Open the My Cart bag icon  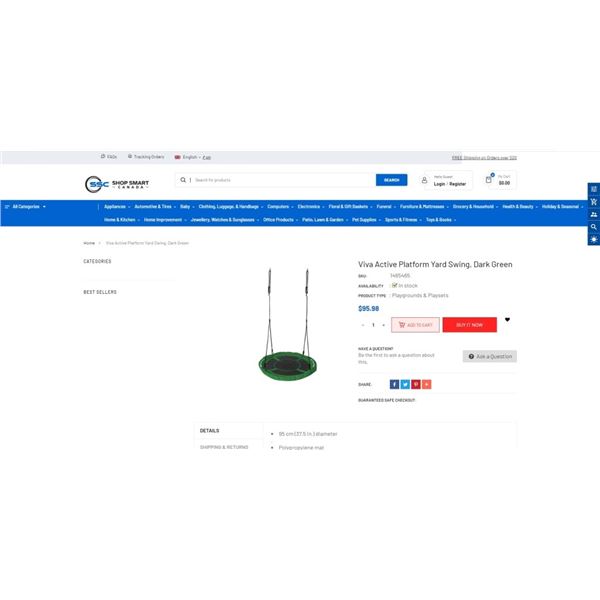pyautogui.click(x=489, y=179)
